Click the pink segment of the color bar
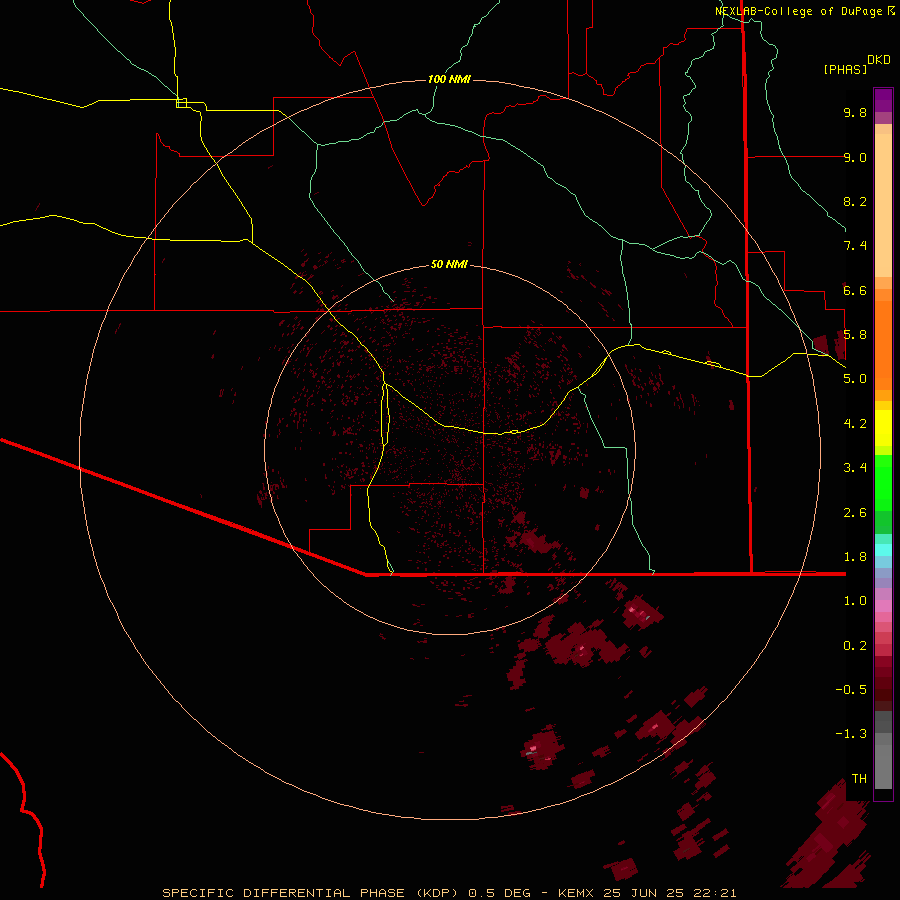Viewport: 900px width, 900px height. click(x=883, y=606)
